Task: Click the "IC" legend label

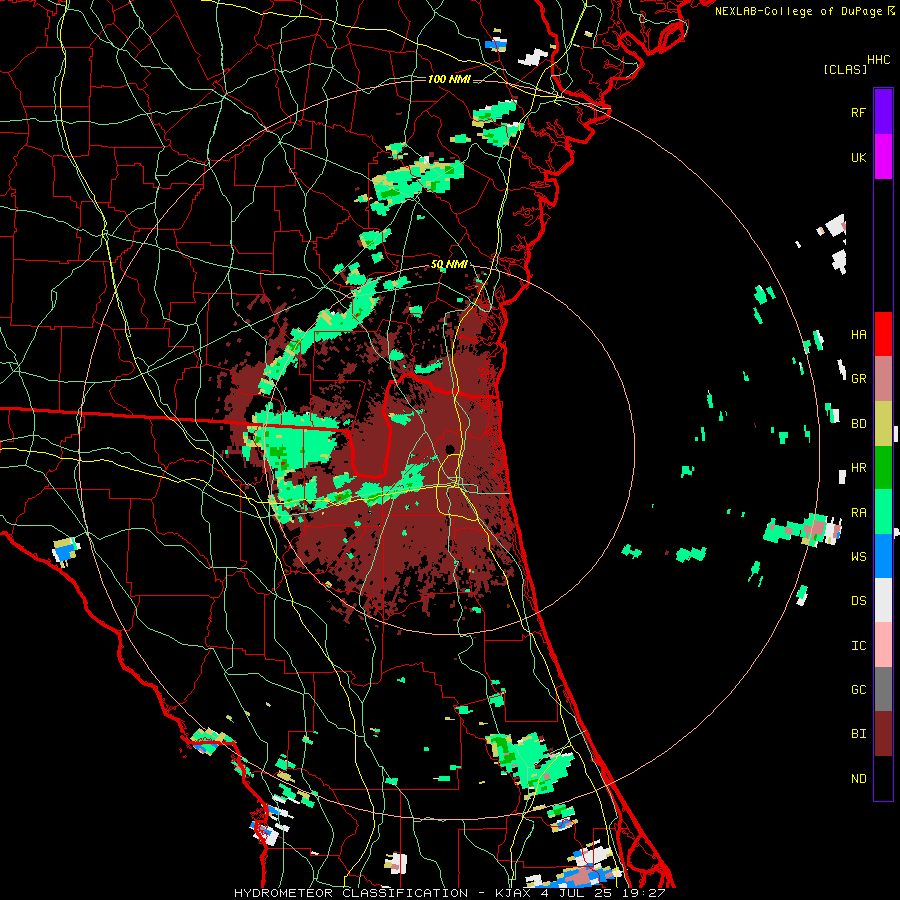Action: point(858,646)
